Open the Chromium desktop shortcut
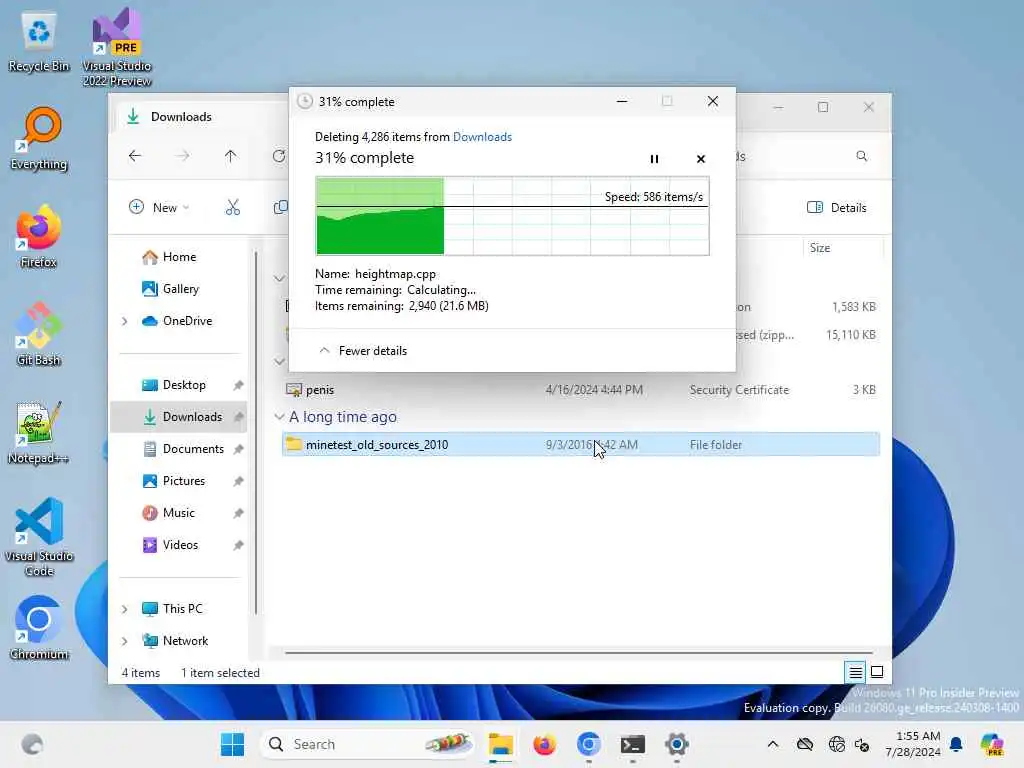The width and height of the screenshot is (1024, 768). [x=39, y=628]
